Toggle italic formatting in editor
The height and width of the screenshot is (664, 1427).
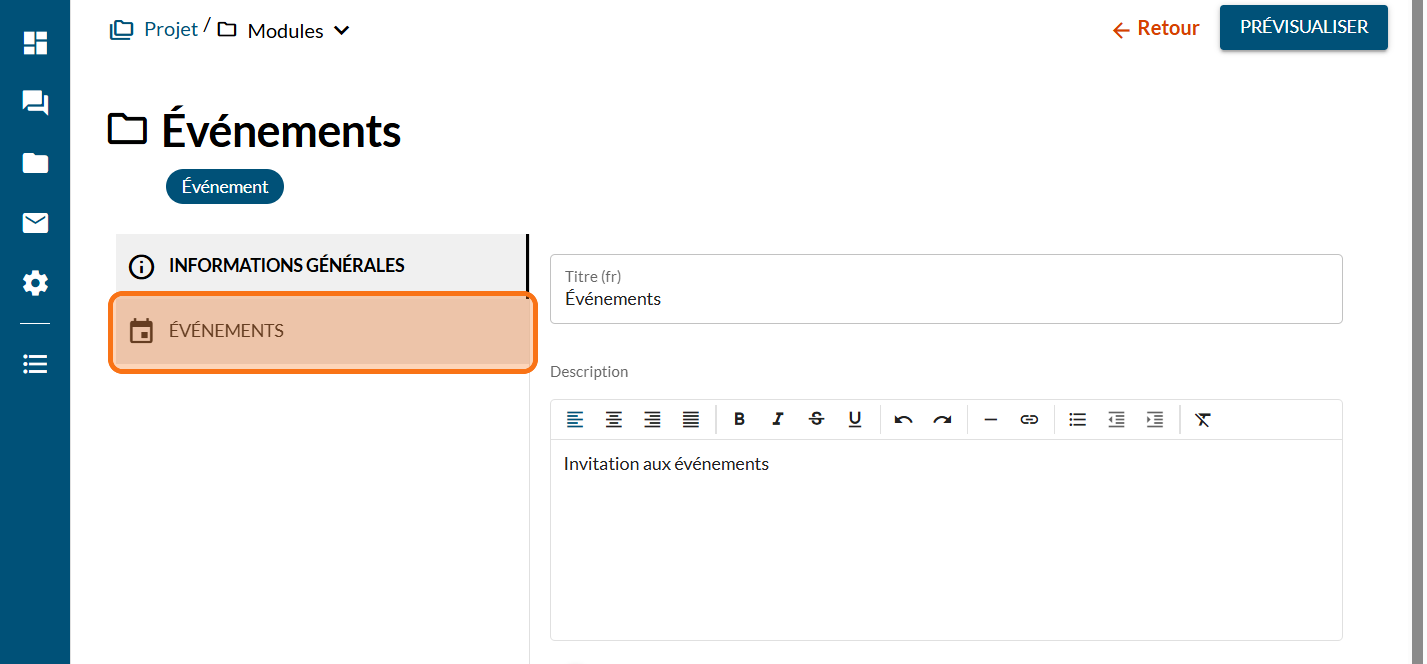pos(777,420)
